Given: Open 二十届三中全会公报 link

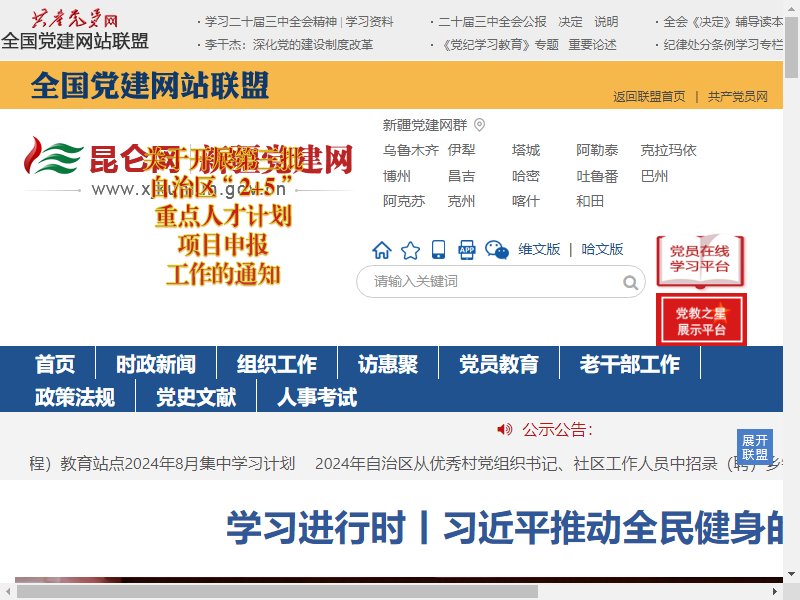Looking at the screenshot, I should 492,22.
